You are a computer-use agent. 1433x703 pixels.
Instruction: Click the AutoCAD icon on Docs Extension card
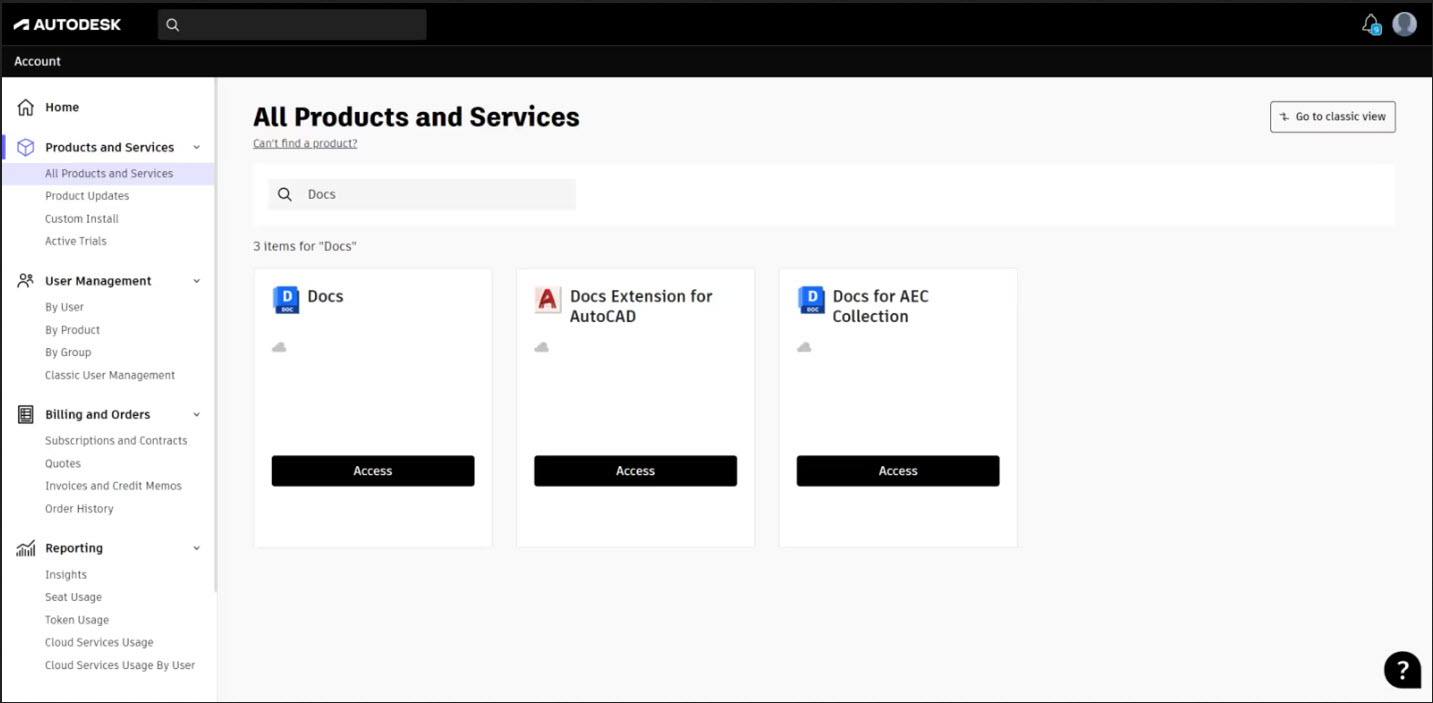(548, 300)
